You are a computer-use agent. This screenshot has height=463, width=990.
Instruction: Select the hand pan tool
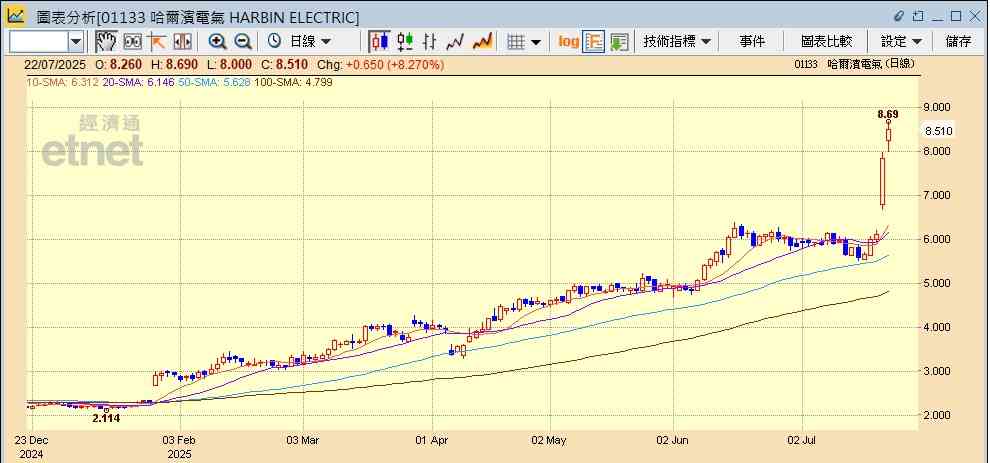point(106,42)
